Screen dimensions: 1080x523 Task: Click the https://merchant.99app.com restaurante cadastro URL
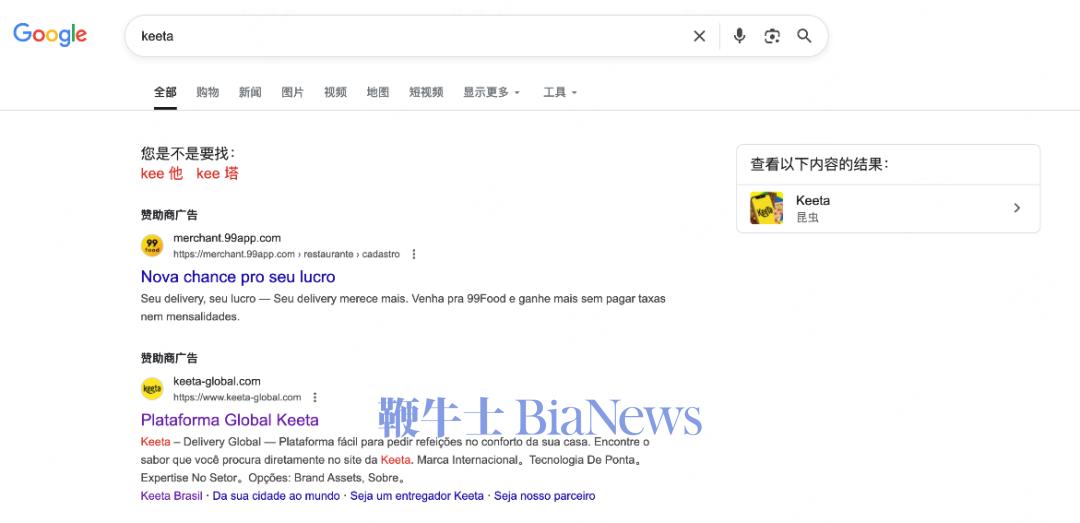click(287, 254)
